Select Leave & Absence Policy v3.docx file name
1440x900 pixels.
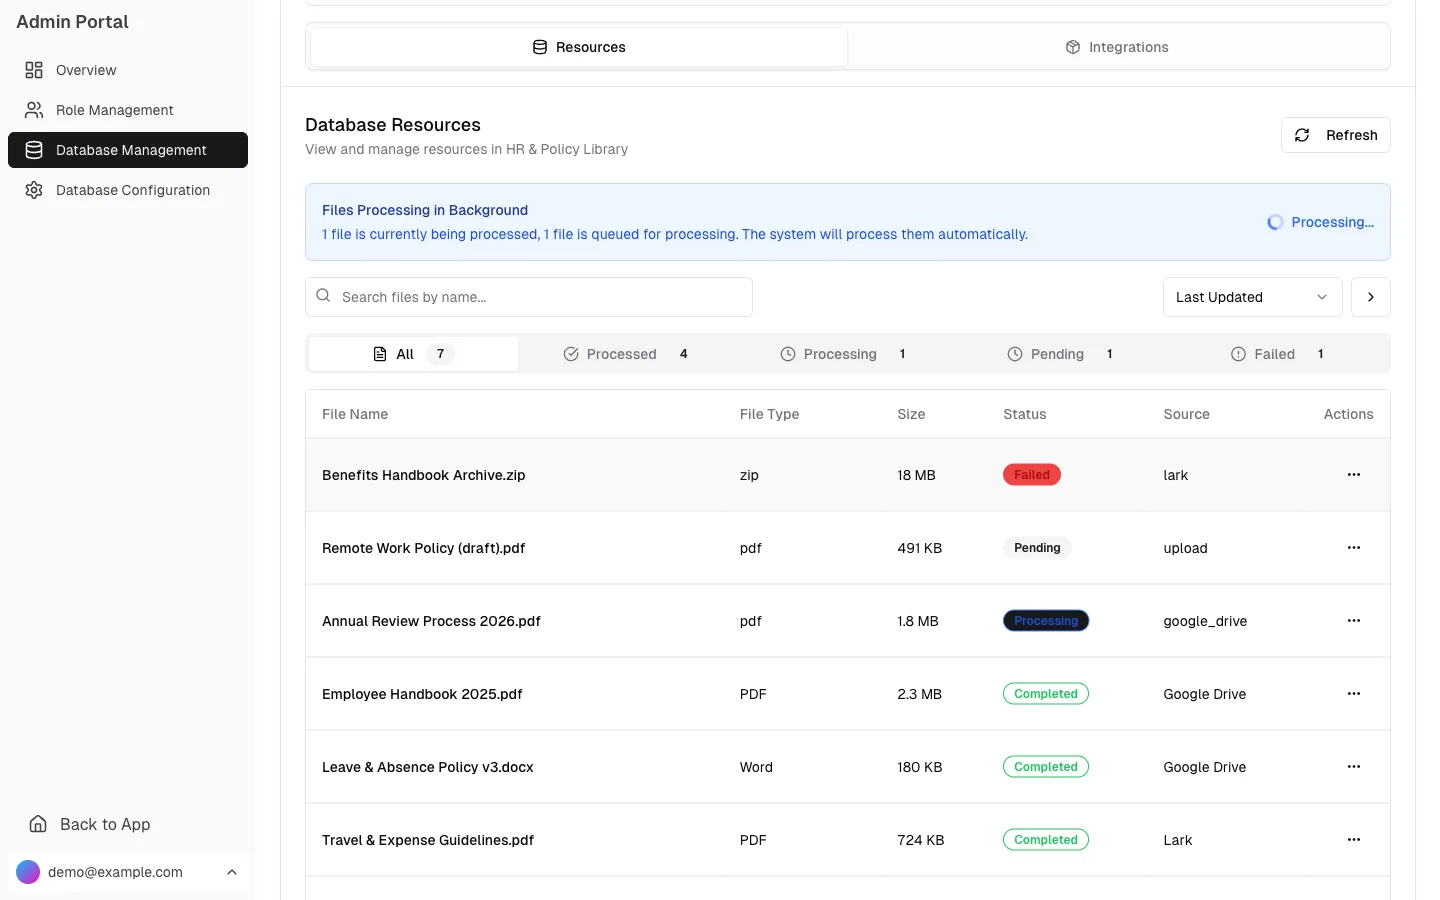(x=428, y=767)
